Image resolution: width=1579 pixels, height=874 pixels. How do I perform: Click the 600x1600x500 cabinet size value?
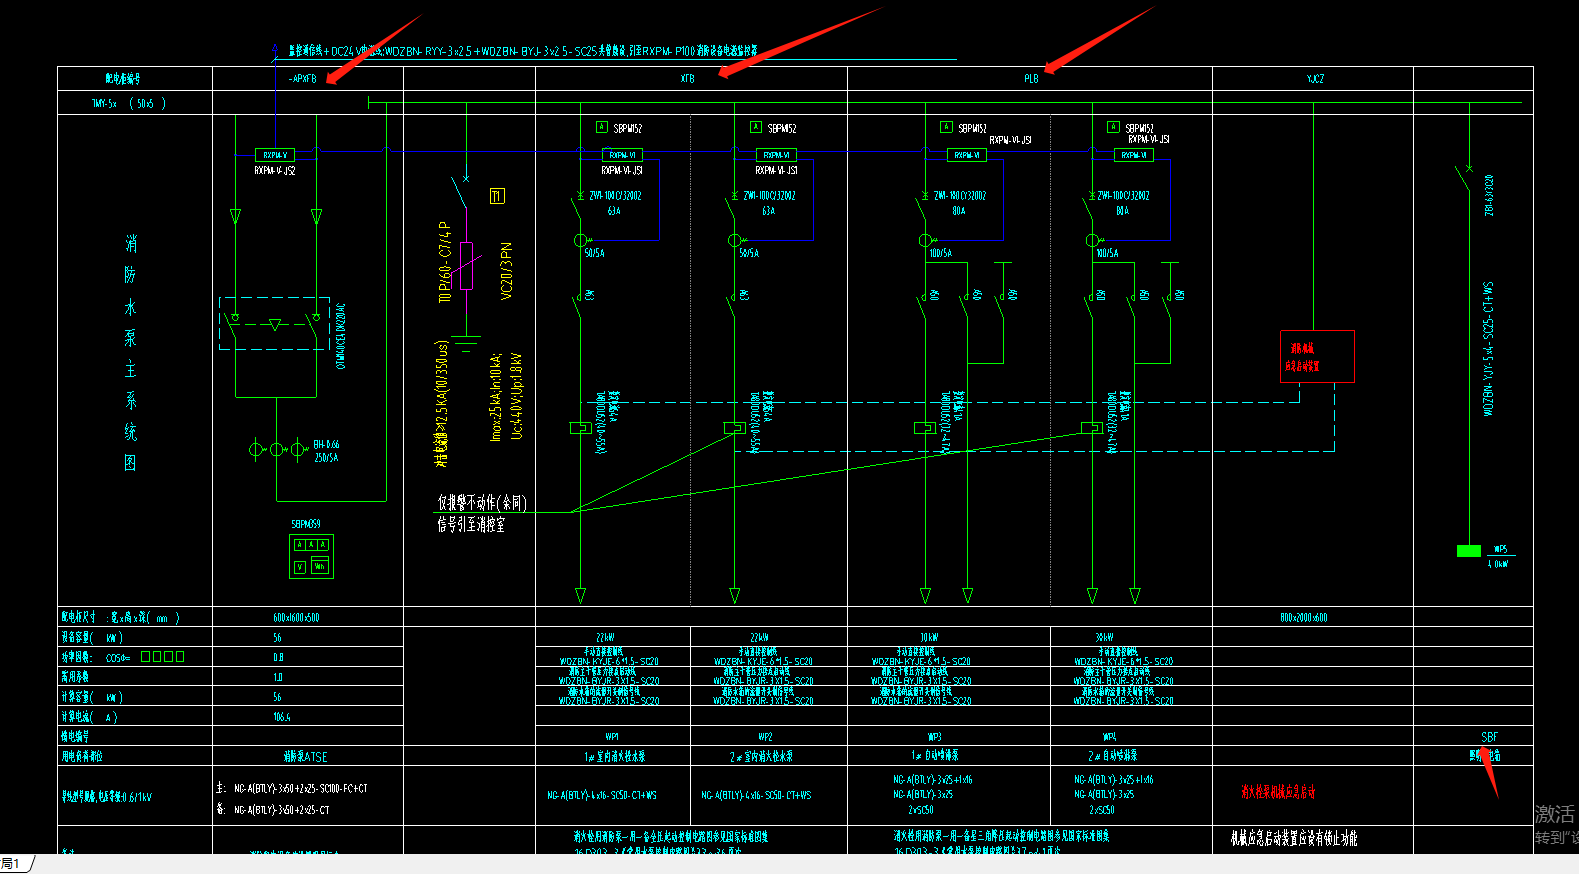click(296, 618)
